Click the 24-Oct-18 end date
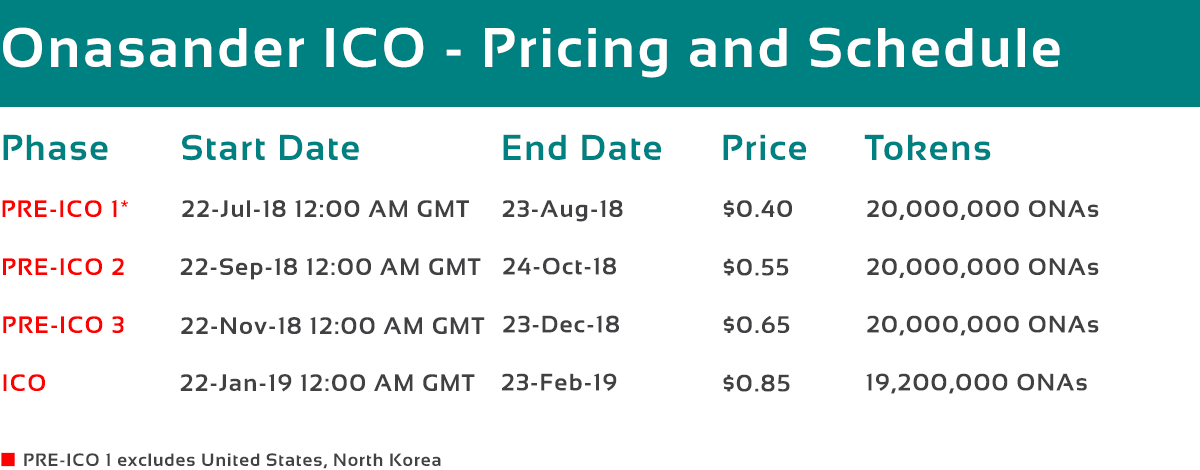The height and width of the screenshot is (470, 1200). [560, 267]
